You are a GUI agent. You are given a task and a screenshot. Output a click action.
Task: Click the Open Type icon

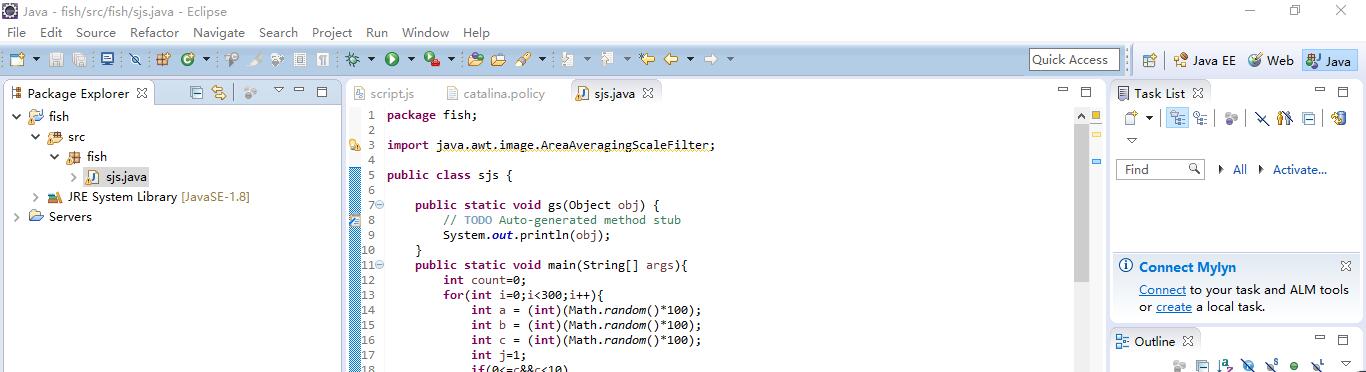tap(475, 60)
